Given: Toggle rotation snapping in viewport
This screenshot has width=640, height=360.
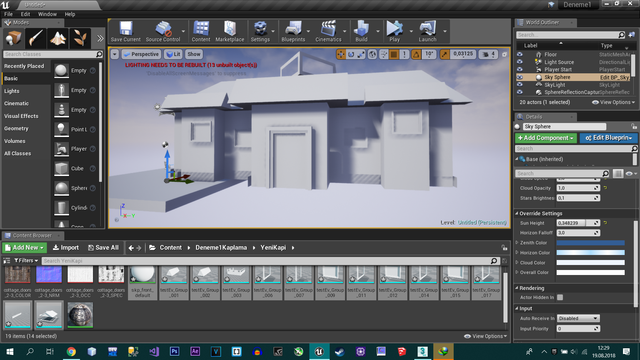Looking at the screenshot, I should (416, 54).
